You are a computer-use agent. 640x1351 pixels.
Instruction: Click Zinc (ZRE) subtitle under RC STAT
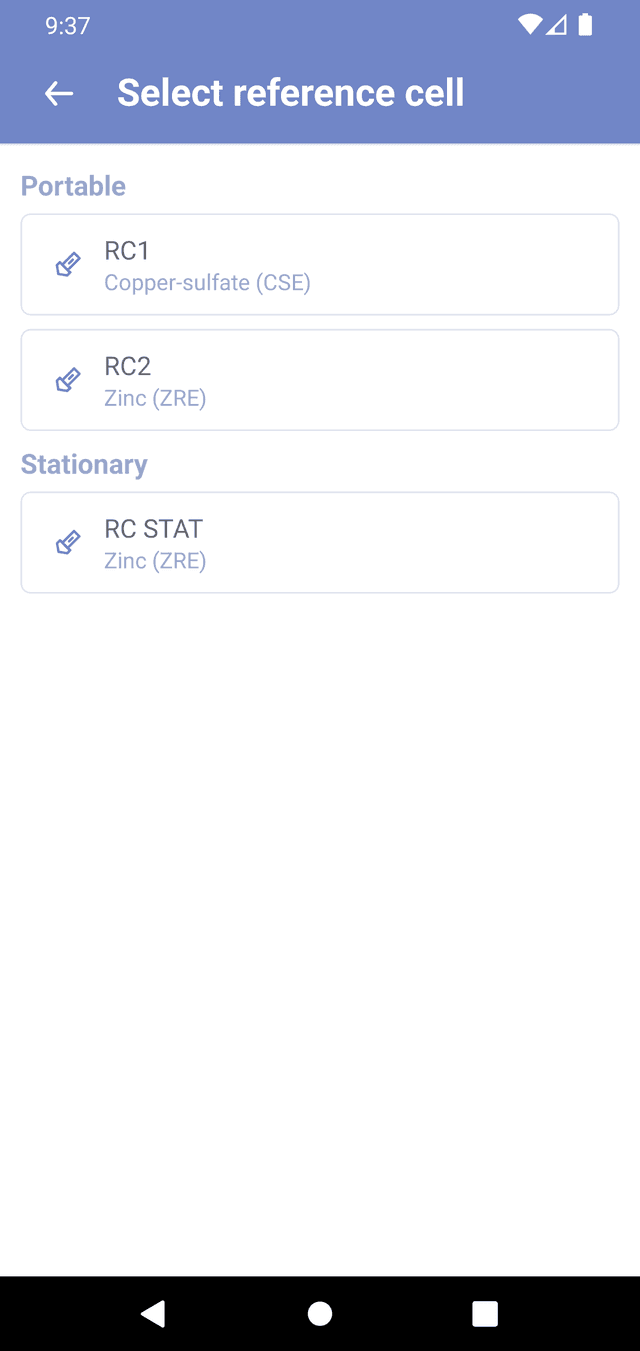tap(155, 561)
